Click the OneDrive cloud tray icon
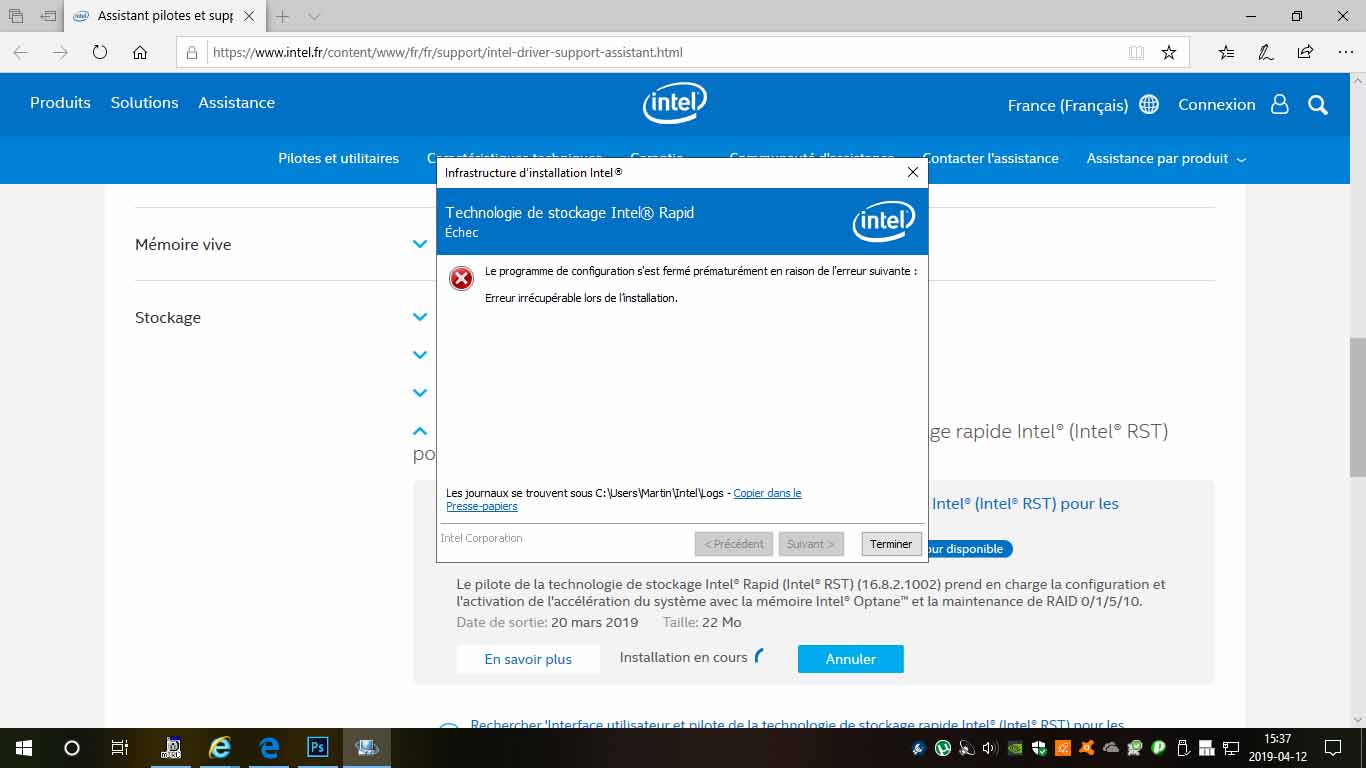1366x768 pixels. [1111, 747]
